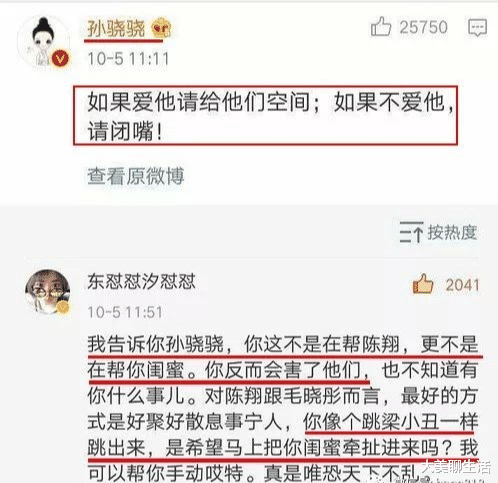
Task: Like 孙骁骁's post with thumbs-up icon
Action: click(x=381, y=27)
